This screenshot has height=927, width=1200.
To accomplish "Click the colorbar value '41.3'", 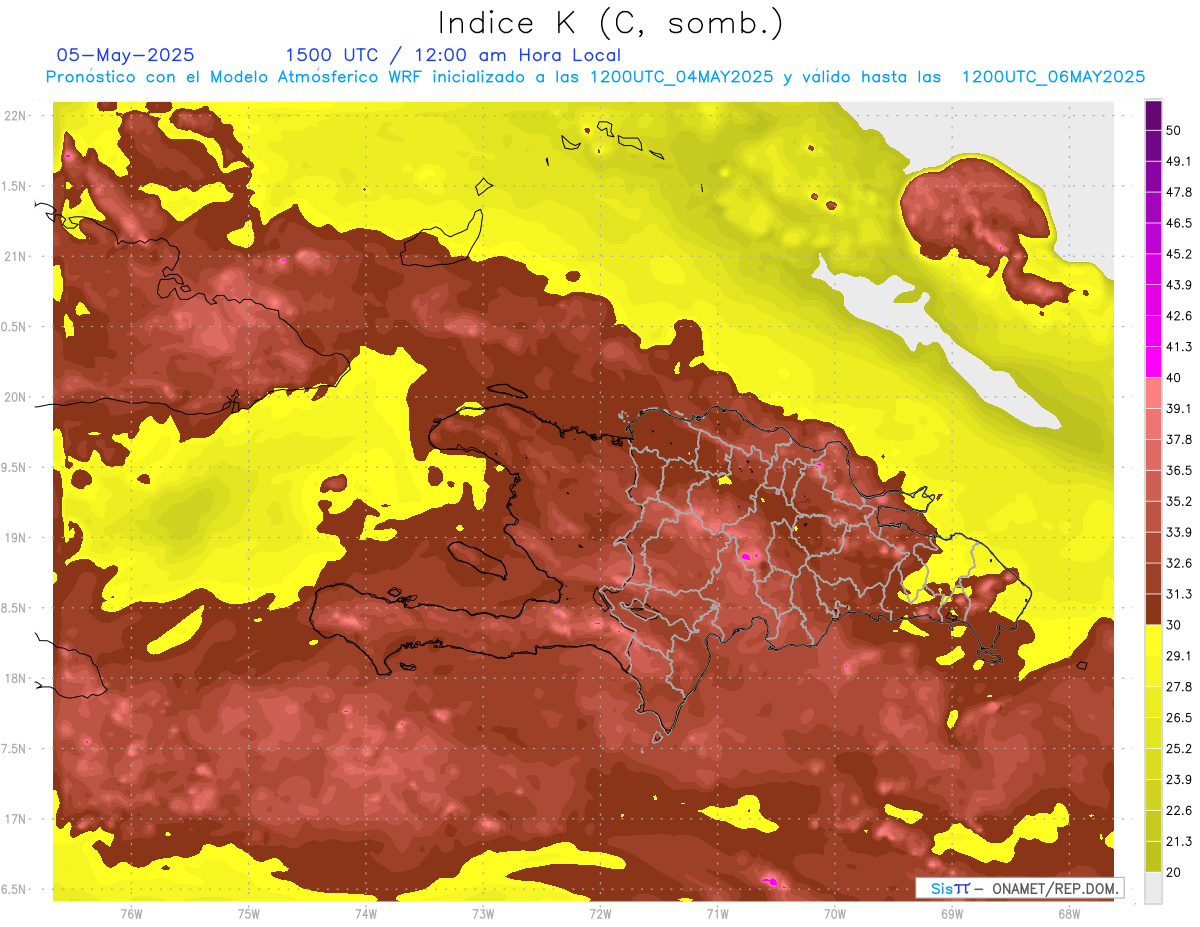I will tap(1178, 347).
